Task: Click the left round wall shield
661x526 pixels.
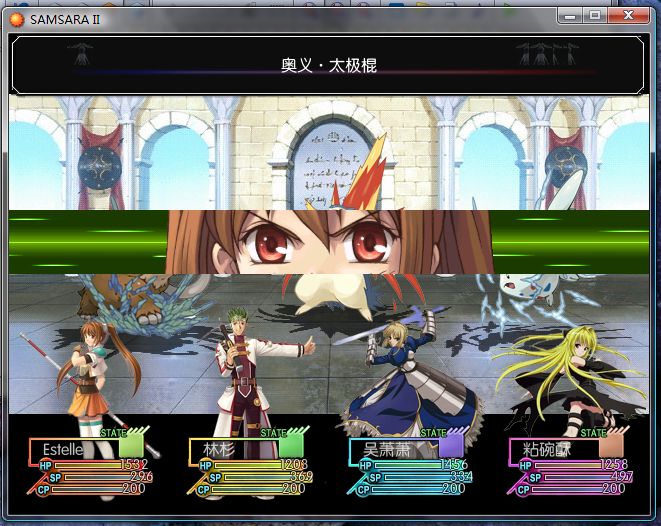Action: (x=99, y=168)
